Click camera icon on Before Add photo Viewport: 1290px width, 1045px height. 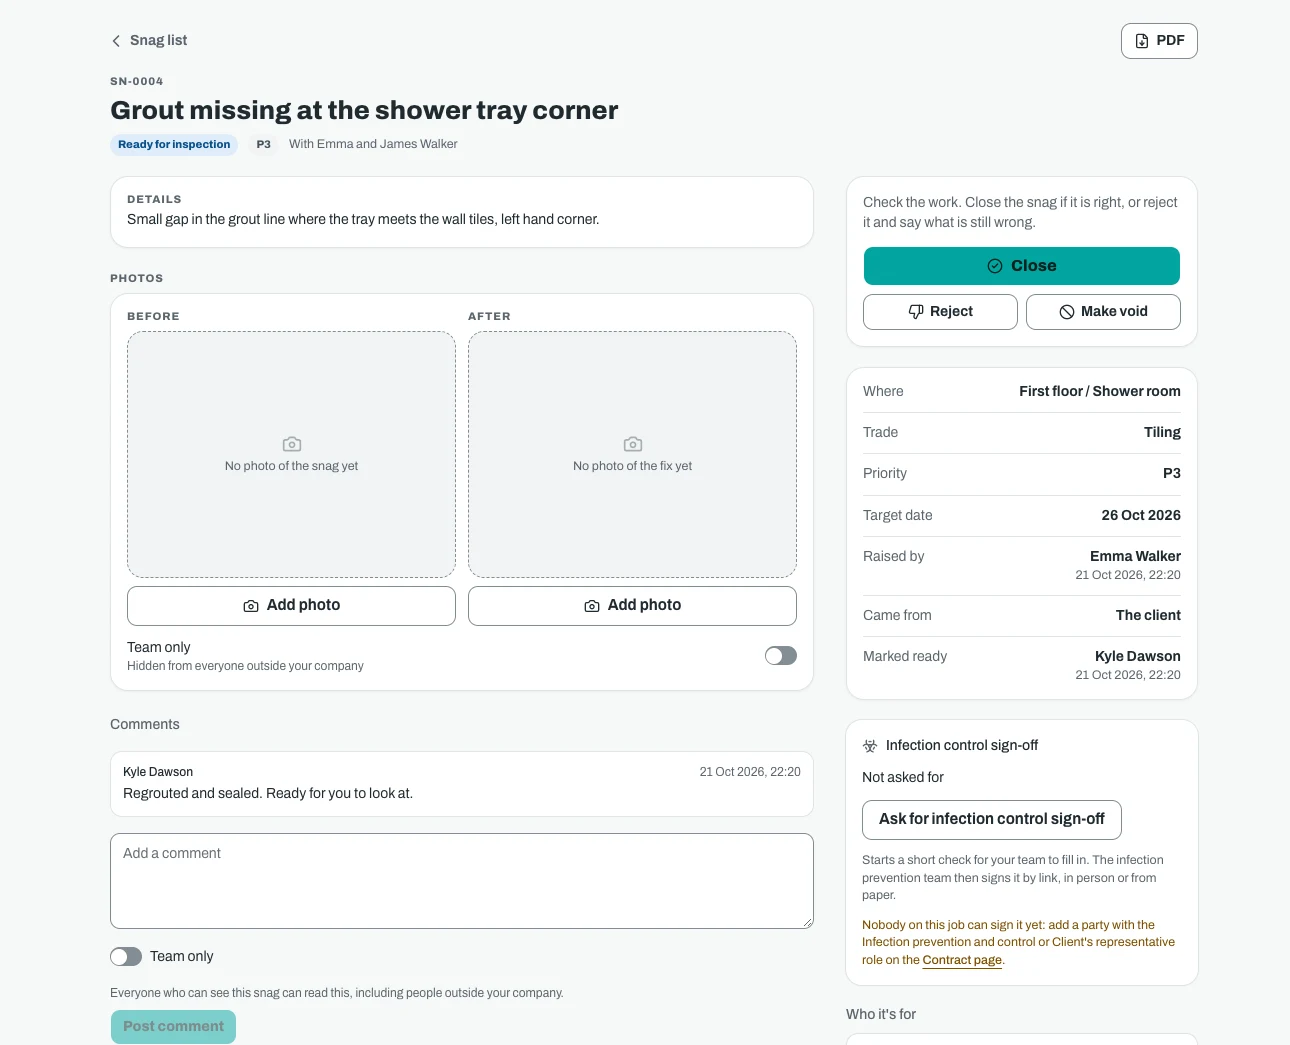(x=251, y=606)
